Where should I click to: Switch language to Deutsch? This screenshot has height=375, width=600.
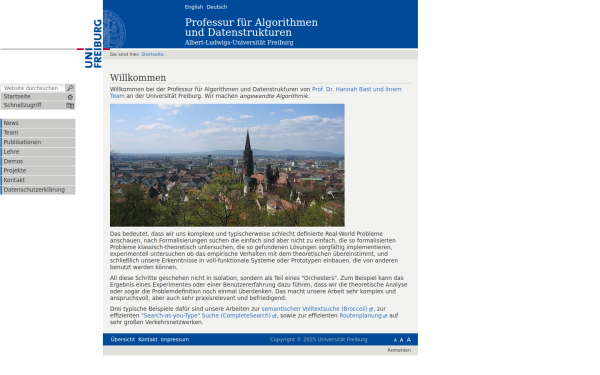(217, 7)
